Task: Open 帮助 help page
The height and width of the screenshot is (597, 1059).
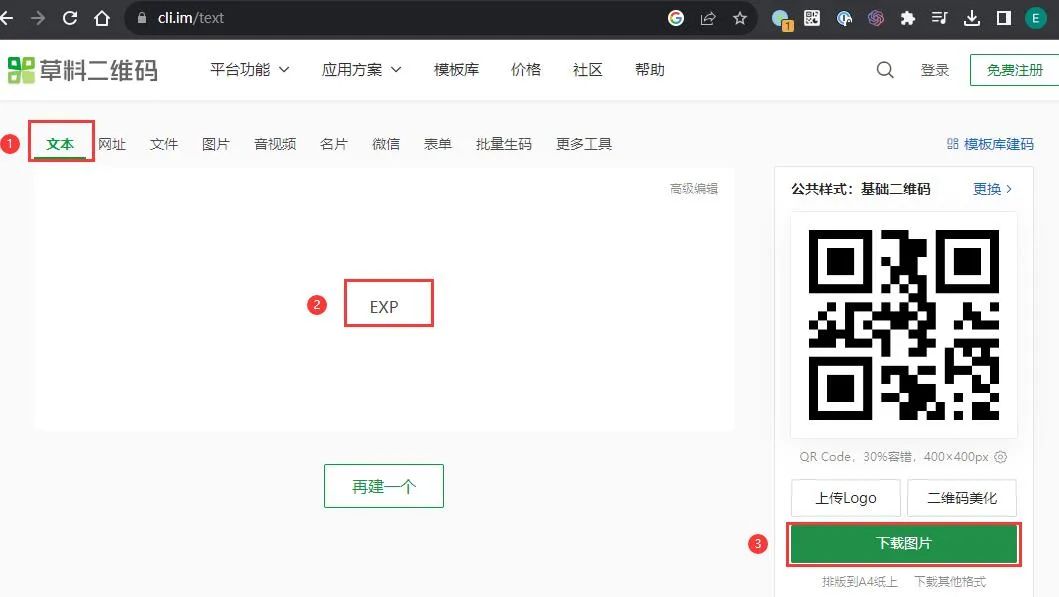Action: click(650, 70)
